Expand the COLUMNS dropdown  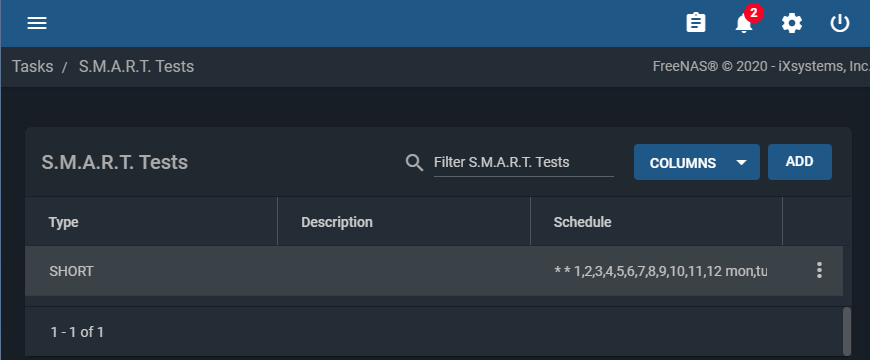coord(696,162)
